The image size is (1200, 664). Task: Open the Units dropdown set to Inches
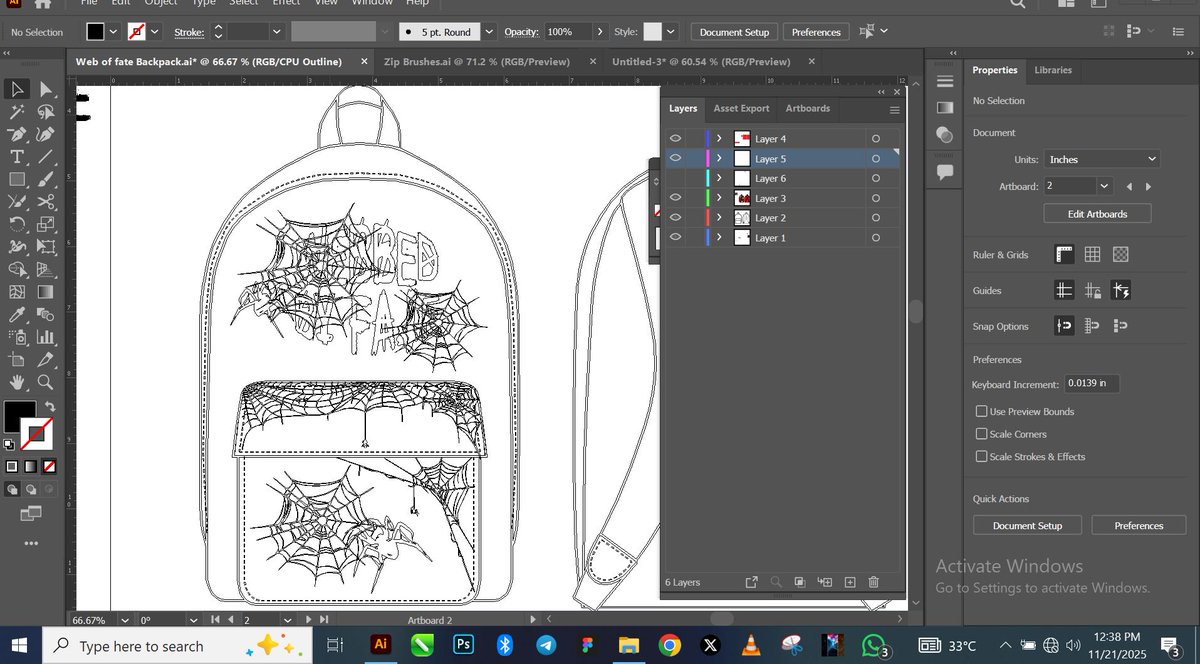1102,159
